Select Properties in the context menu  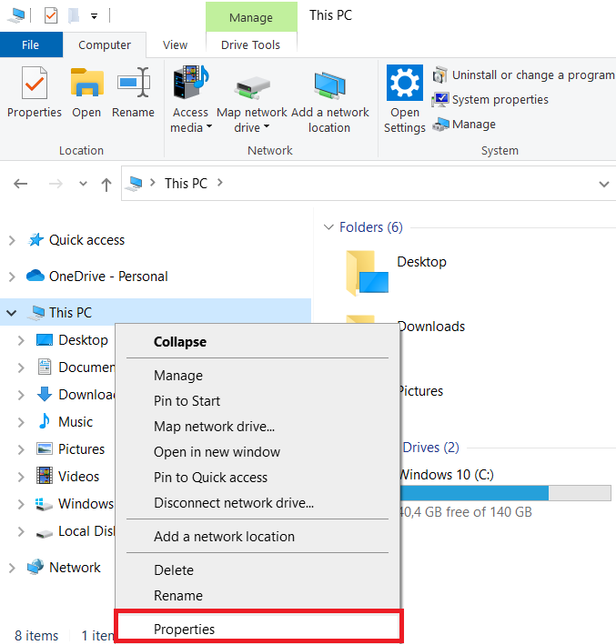(x=184, y=629)
